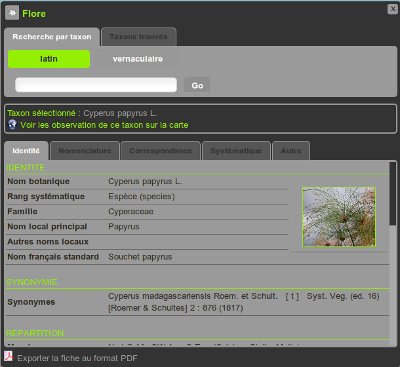Focus the taxon search text field
Screen dimensions: 400x367
pos(96,85)
